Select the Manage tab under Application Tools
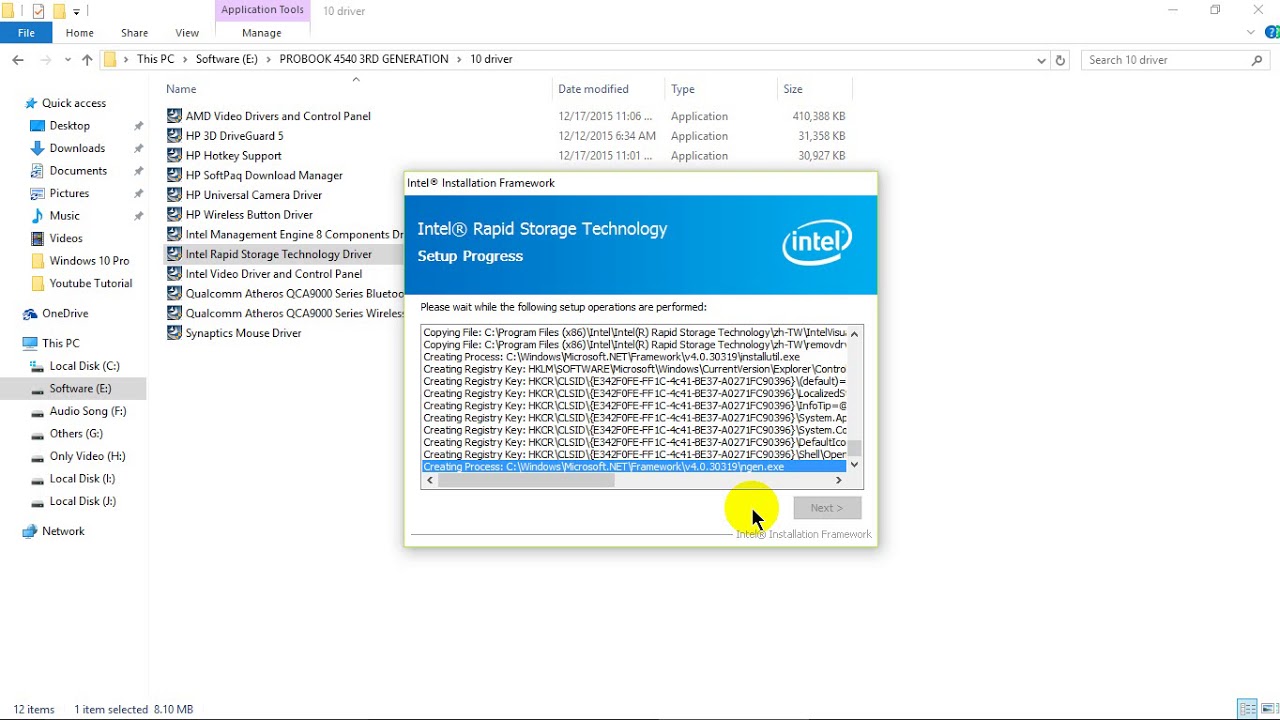Screen dimensions: 1280x720 coord(261,33)
